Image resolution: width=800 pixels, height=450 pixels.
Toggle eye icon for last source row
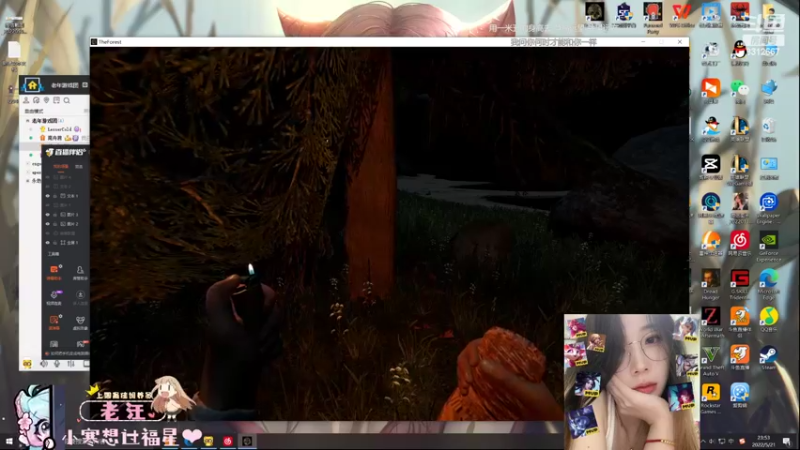coord(48,243)
